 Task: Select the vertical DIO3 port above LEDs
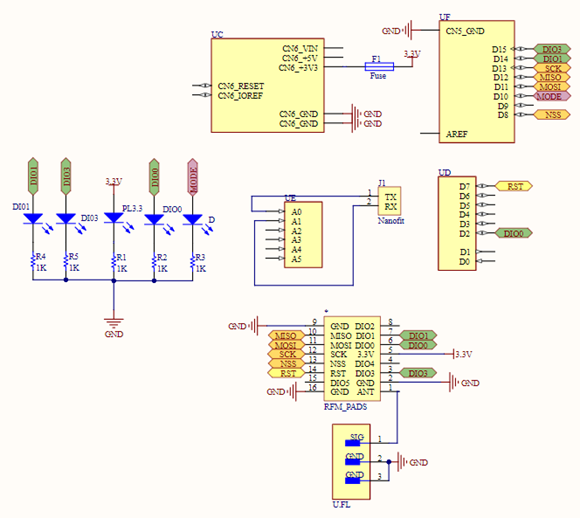click(x=66, y=176)
